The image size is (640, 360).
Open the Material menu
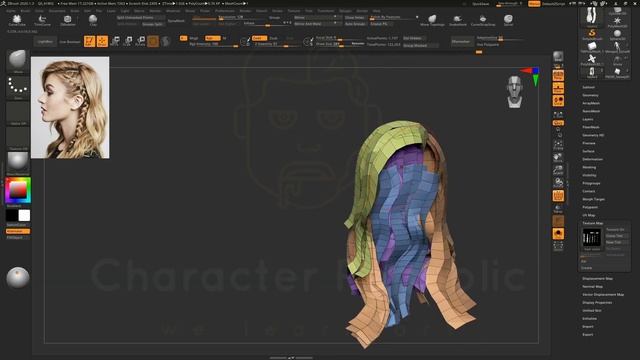click(173, 11)
